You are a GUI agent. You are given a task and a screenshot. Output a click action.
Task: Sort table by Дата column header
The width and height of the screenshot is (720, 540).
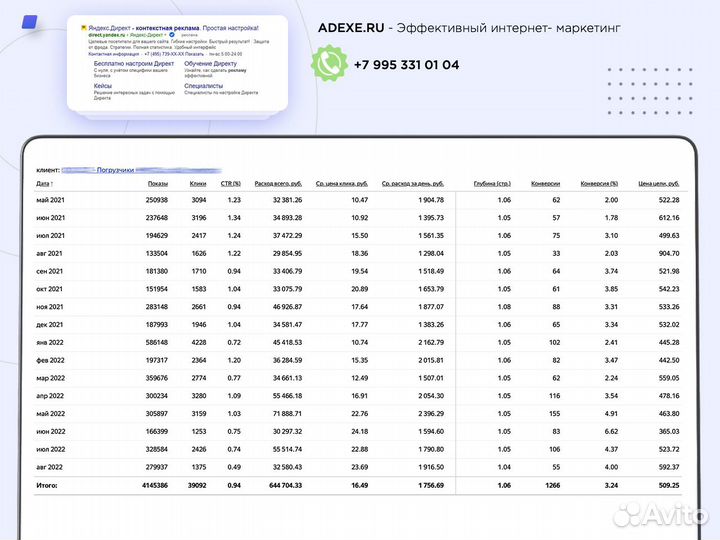pos(43,184)
